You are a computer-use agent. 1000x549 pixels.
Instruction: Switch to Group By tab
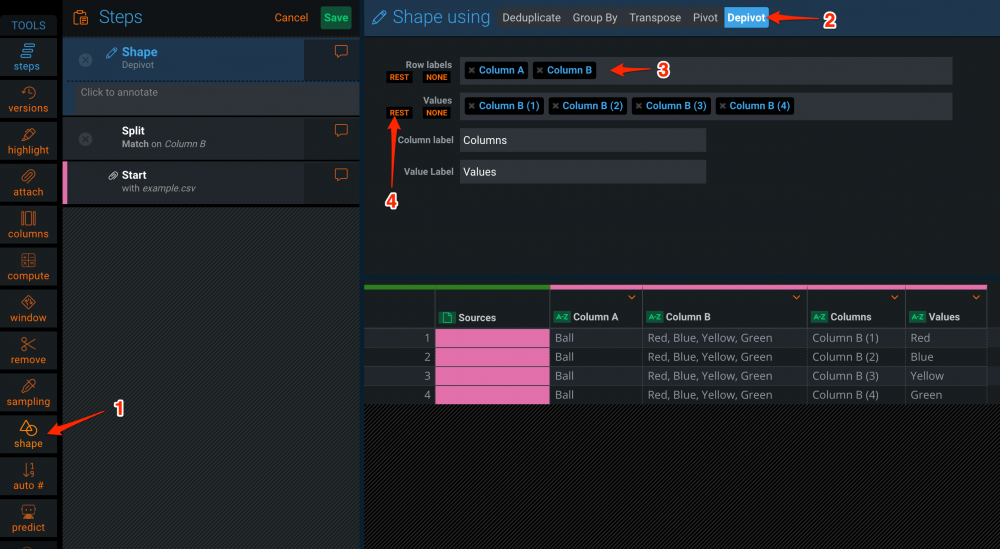[x=595, y=18]
